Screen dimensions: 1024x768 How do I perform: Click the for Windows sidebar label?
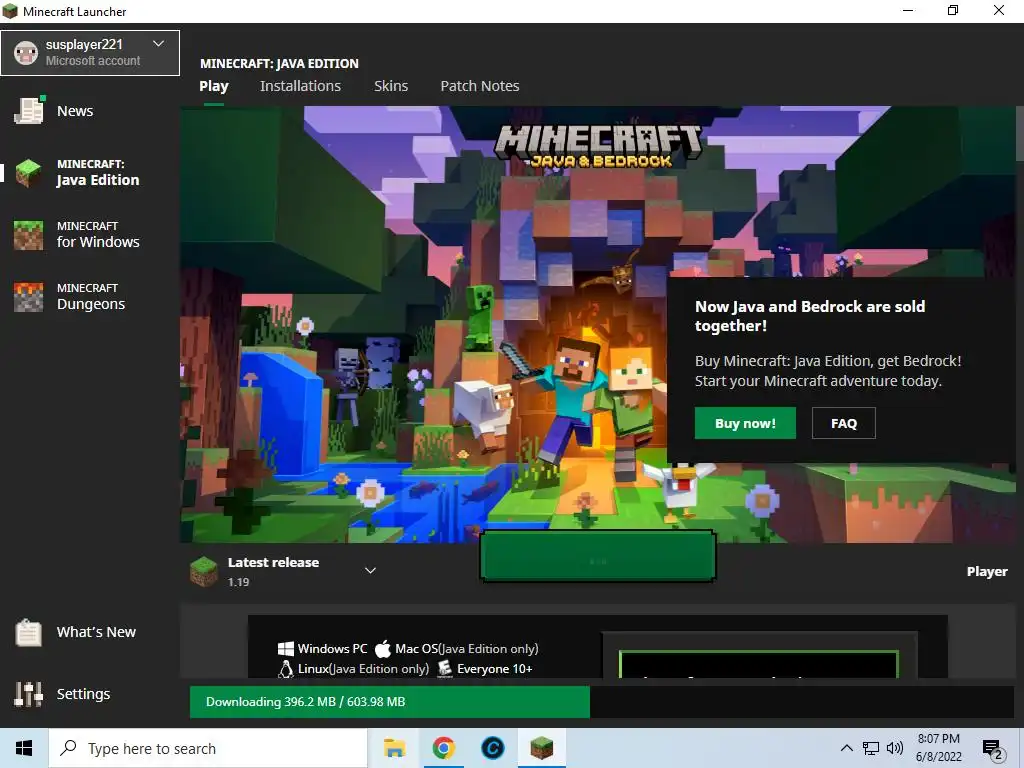(98, 242)
